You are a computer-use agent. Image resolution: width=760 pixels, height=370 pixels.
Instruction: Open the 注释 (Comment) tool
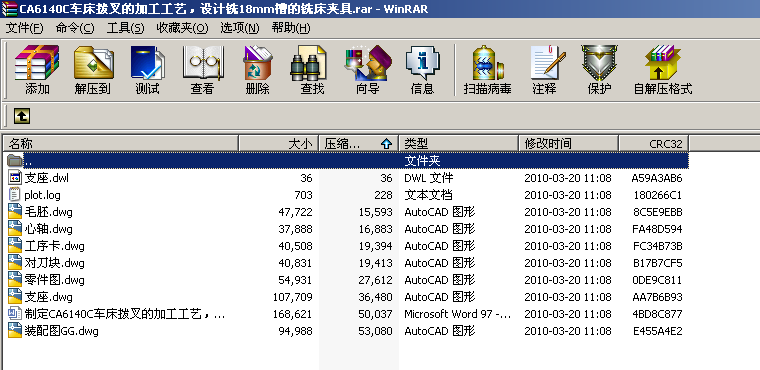point(547,63)
